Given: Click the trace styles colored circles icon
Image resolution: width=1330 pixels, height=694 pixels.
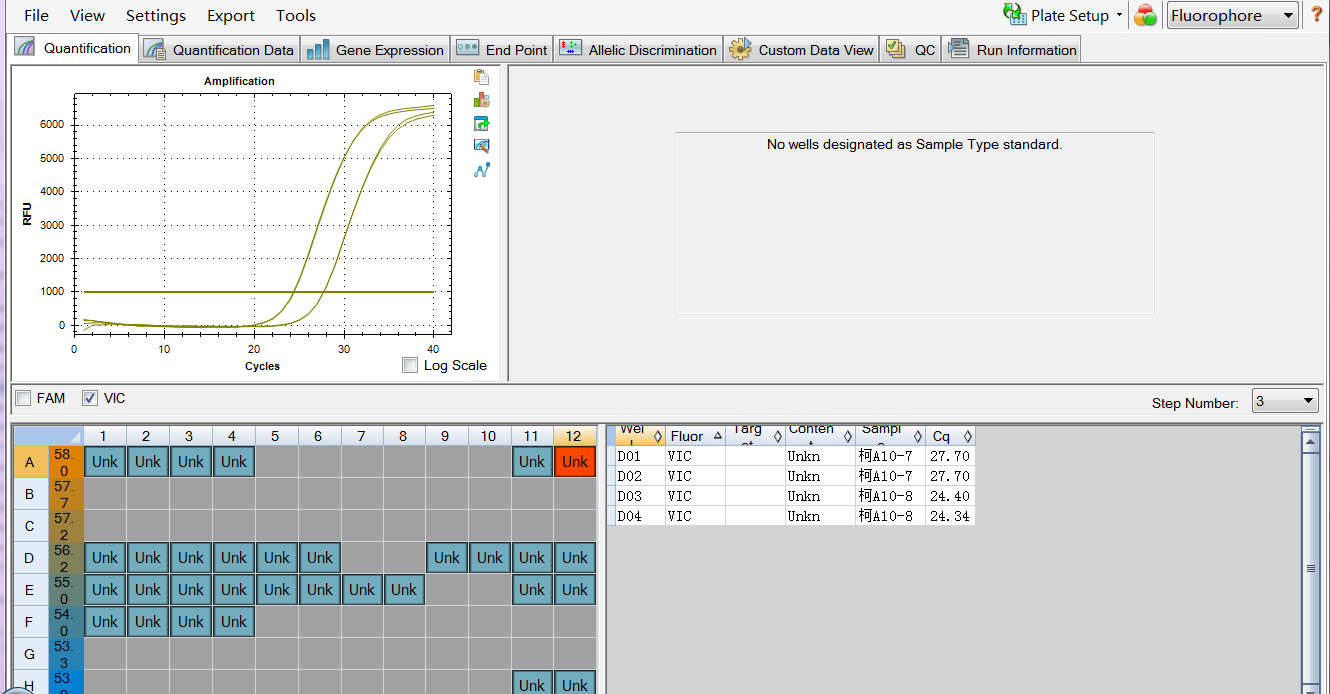Looking at the screenshot, I should 1145,15.
